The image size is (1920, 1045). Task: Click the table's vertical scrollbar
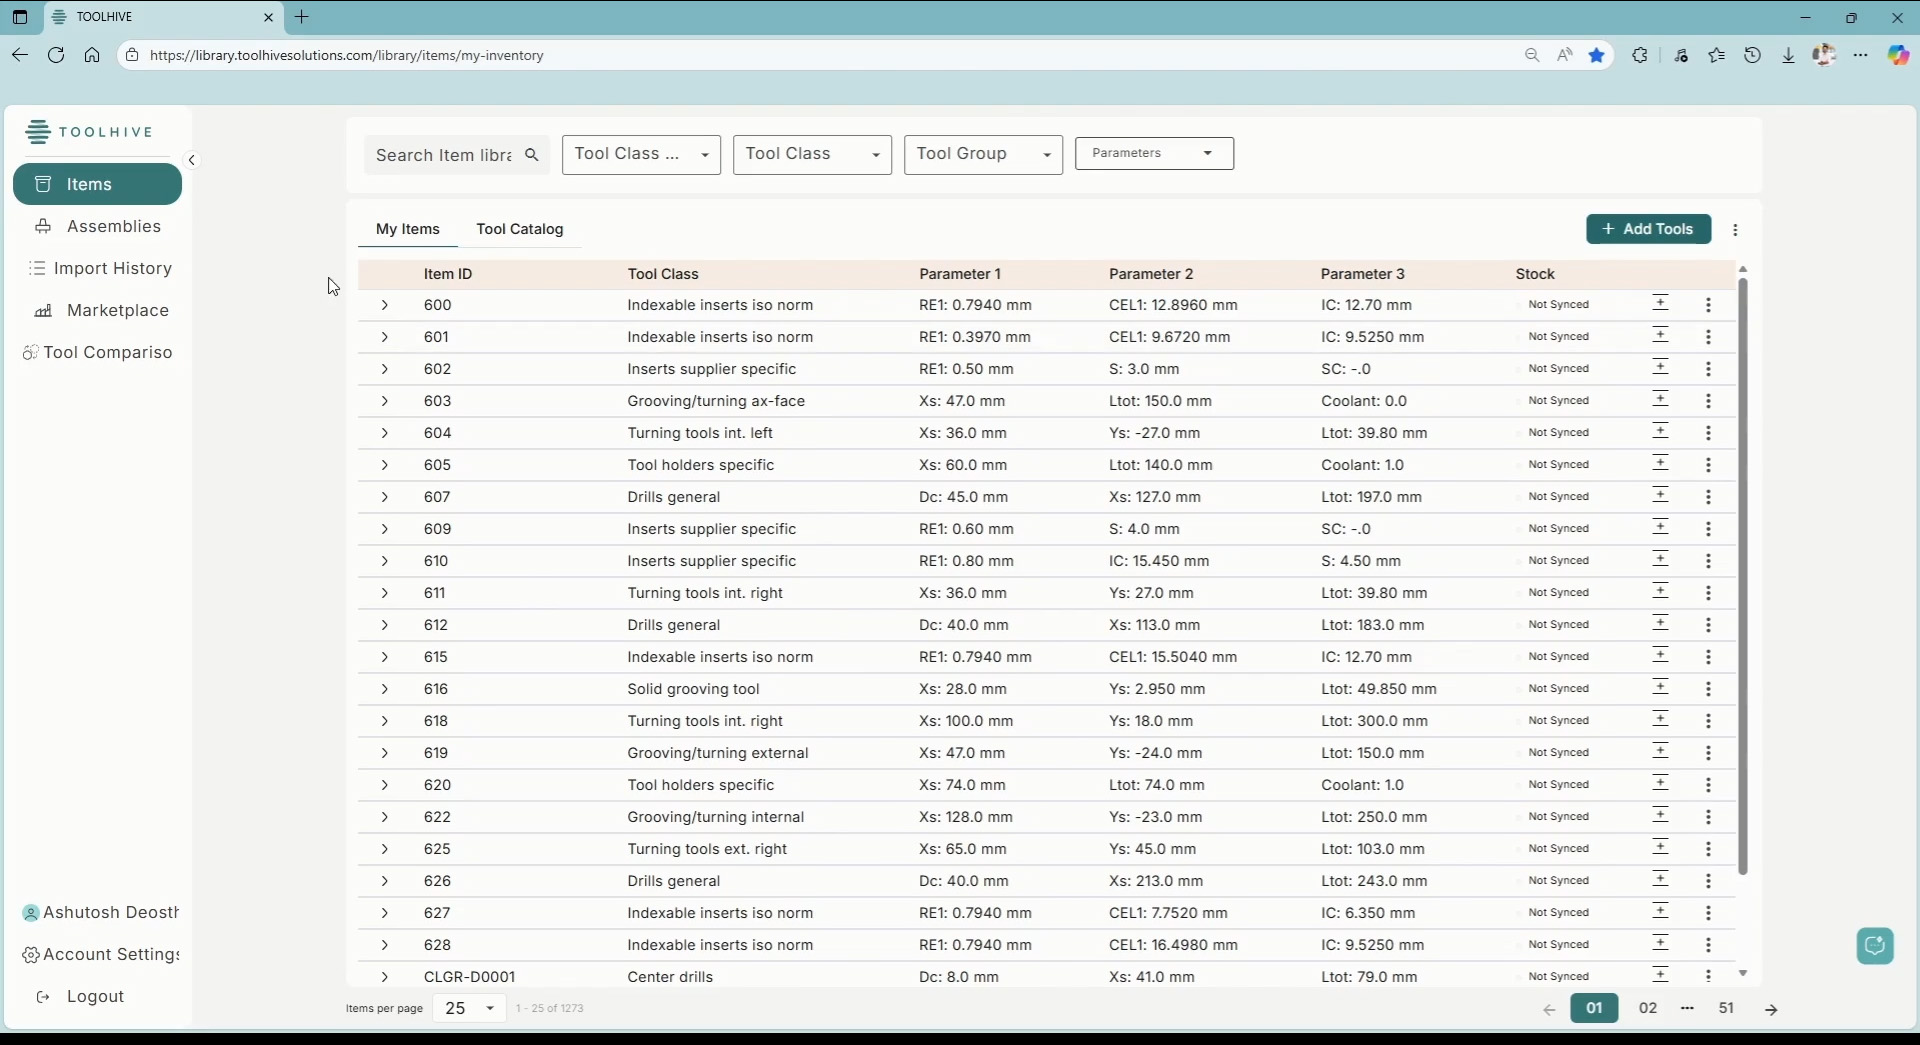[x=1742, y=575]
